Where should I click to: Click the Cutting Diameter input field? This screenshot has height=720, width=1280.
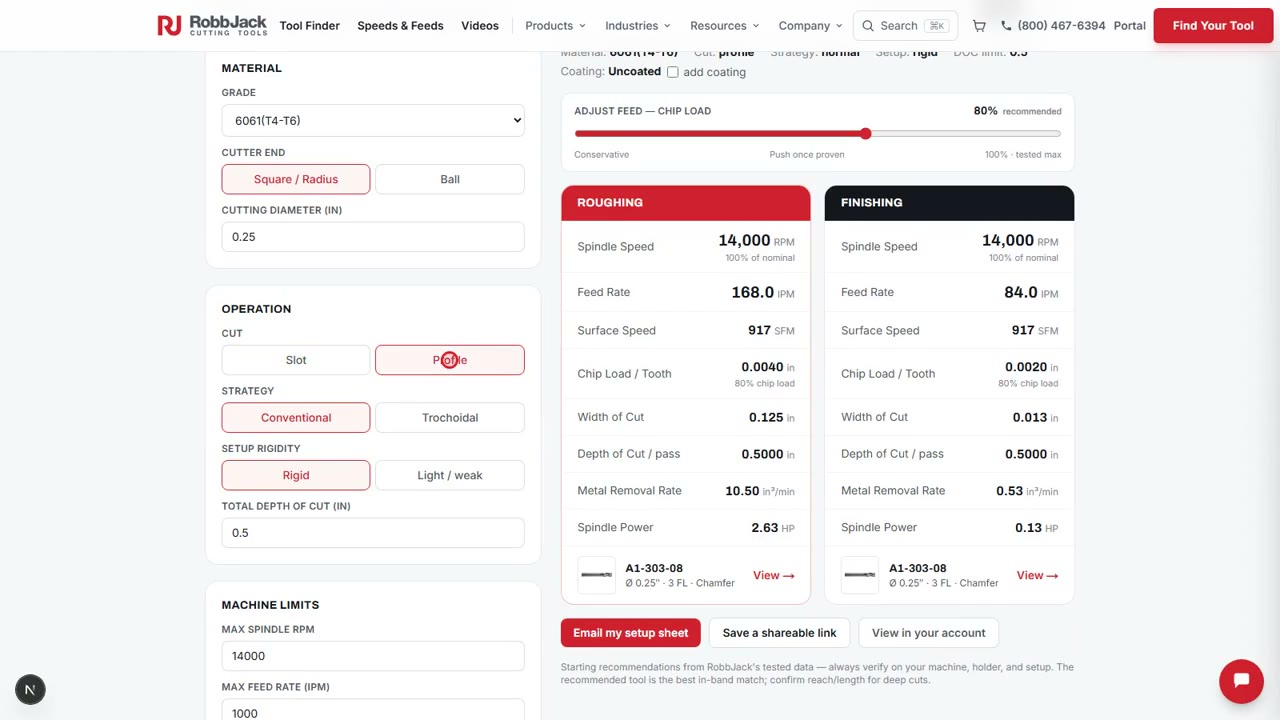373,237
